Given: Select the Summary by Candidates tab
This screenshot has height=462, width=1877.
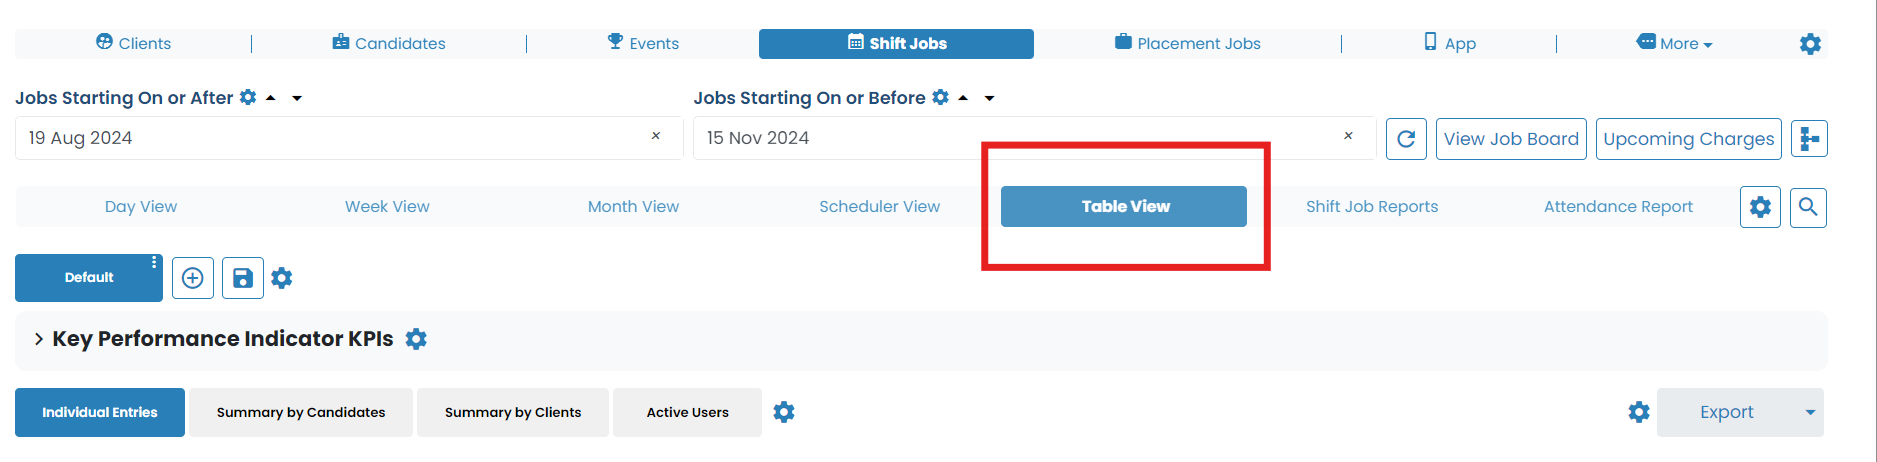Looking at the screenshot, I should point(301,412).
